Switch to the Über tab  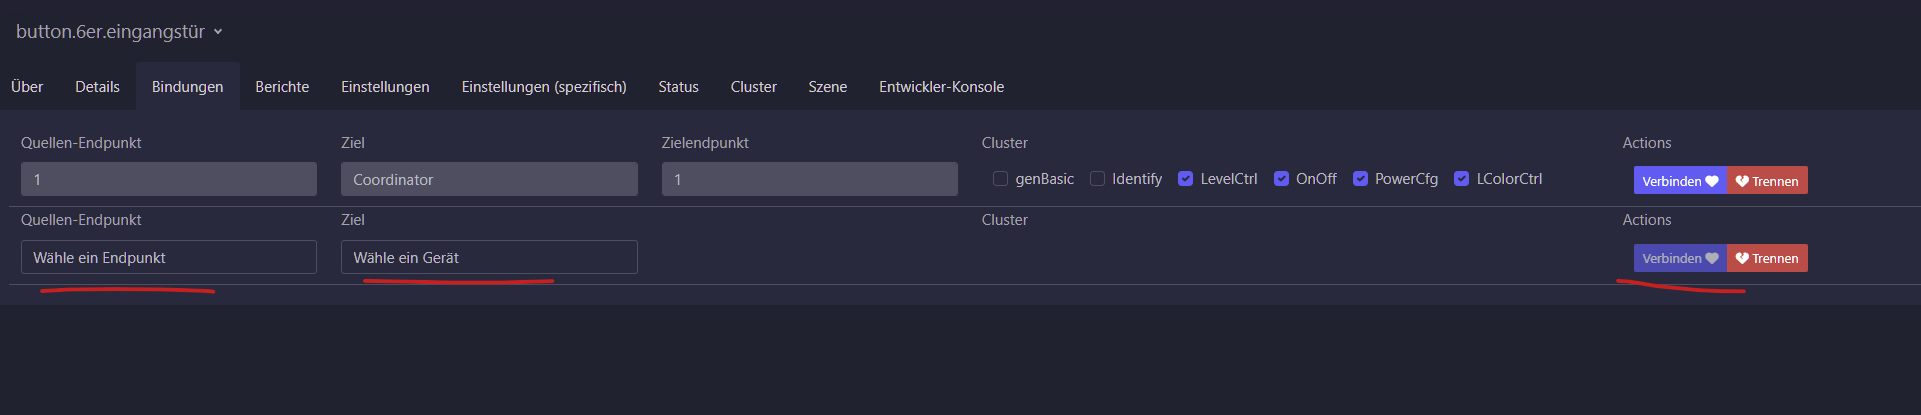[27, 87]
